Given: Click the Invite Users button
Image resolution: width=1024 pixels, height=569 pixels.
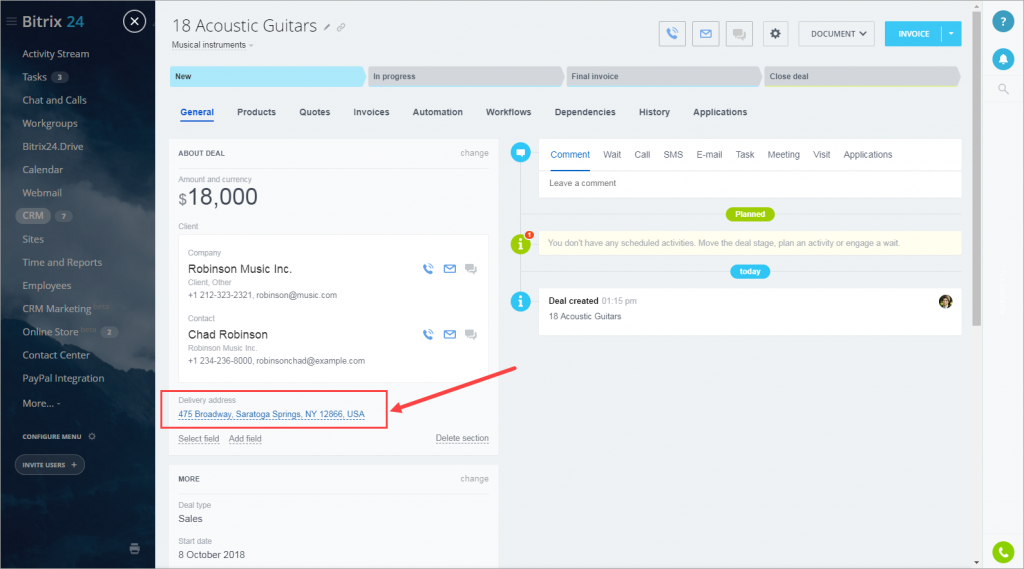Looking at the screenshot, I should click(x=50, y=464).
